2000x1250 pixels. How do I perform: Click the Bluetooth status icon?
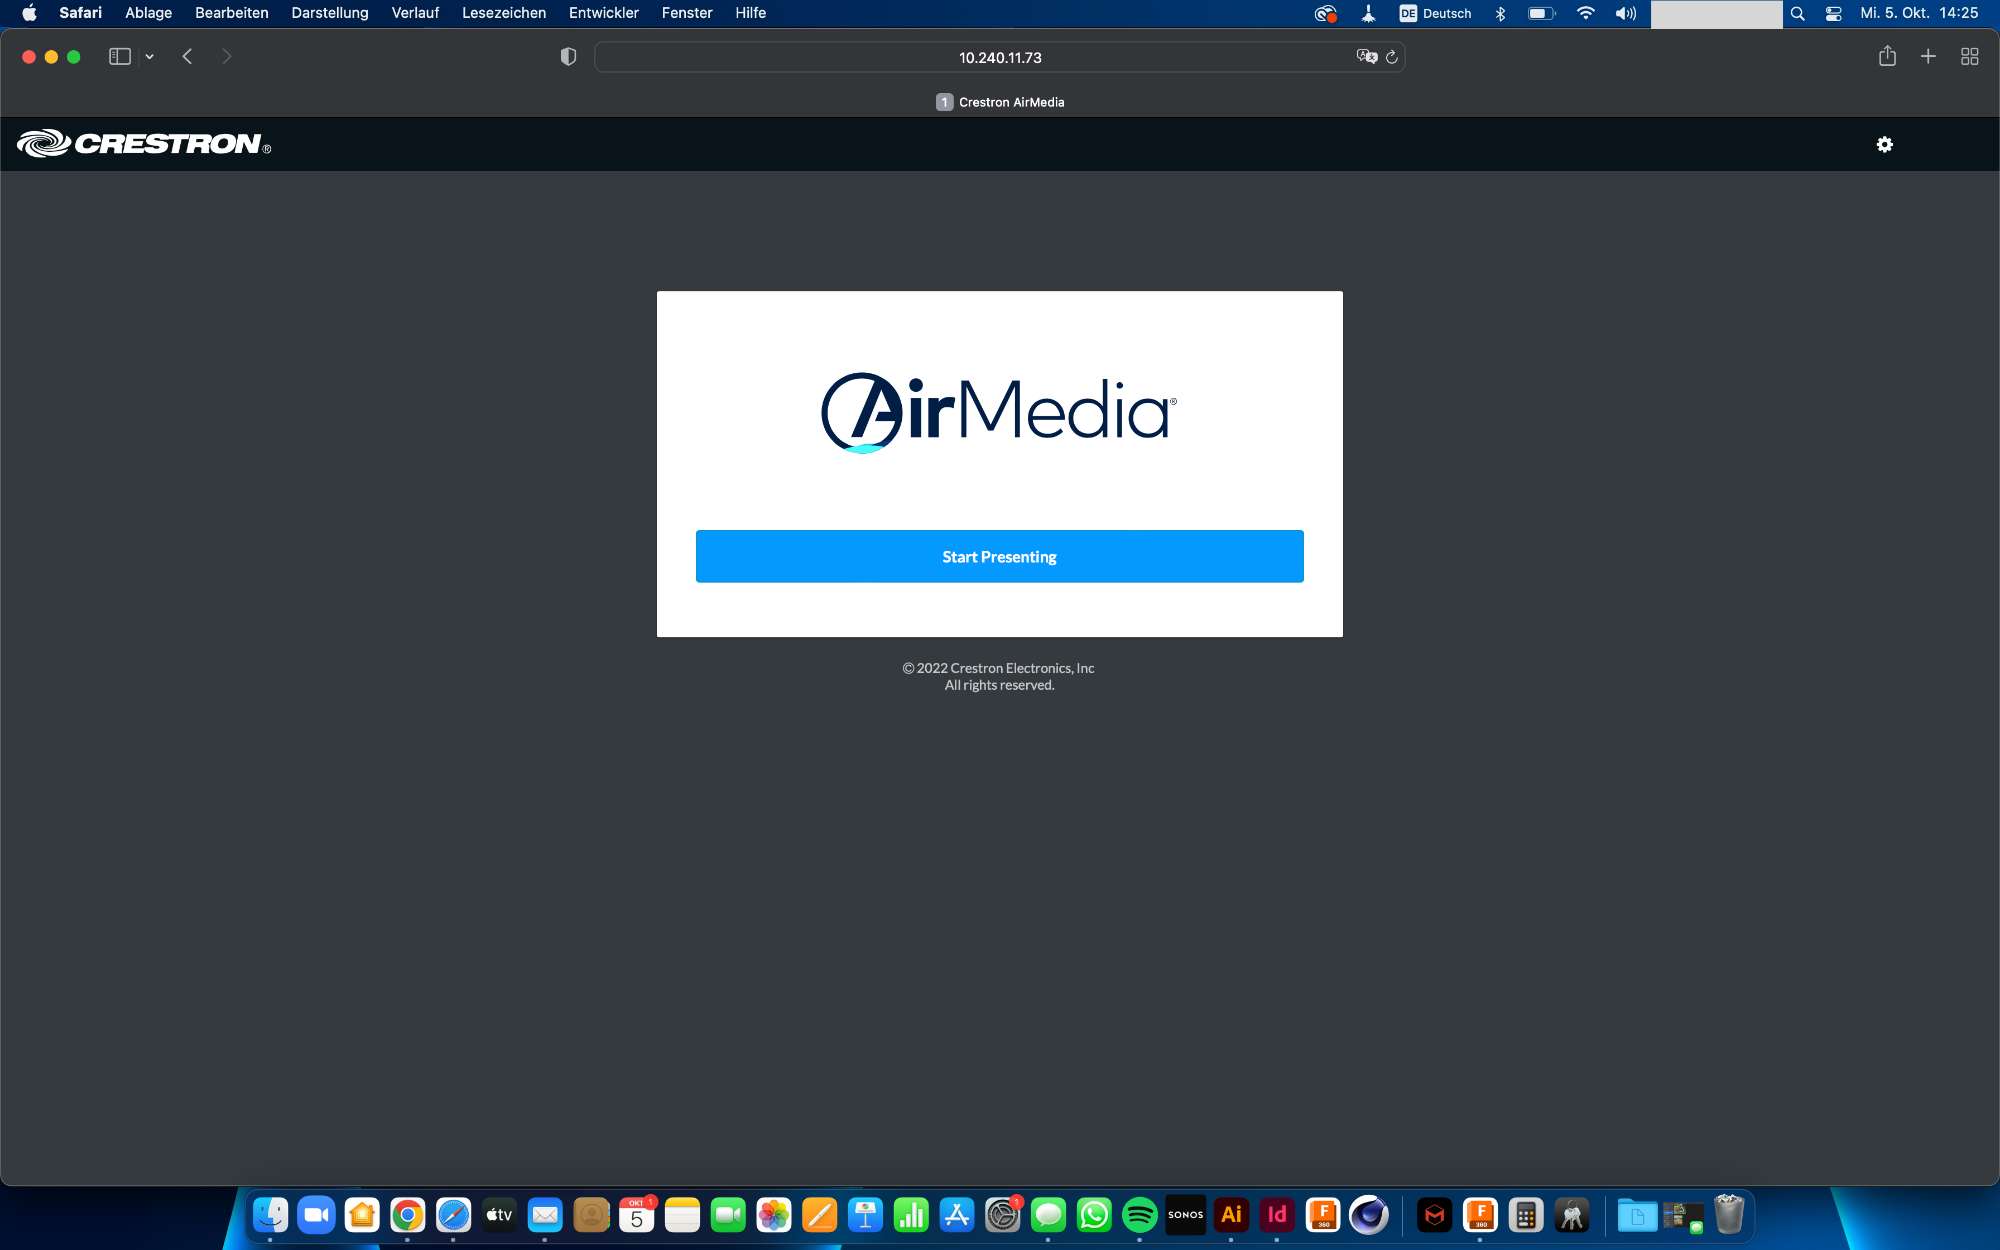point(1500,13)
